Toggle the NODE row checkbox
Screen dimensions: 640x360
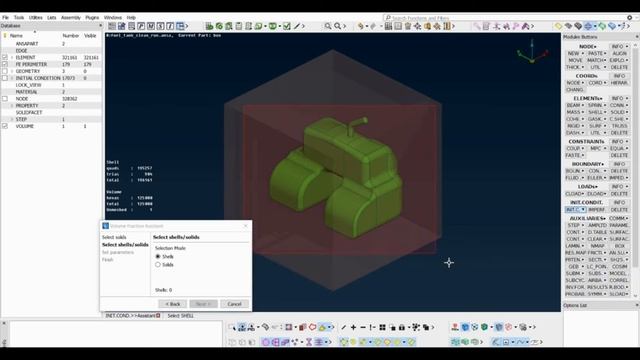pyautogui.click(x=5, y=99)
